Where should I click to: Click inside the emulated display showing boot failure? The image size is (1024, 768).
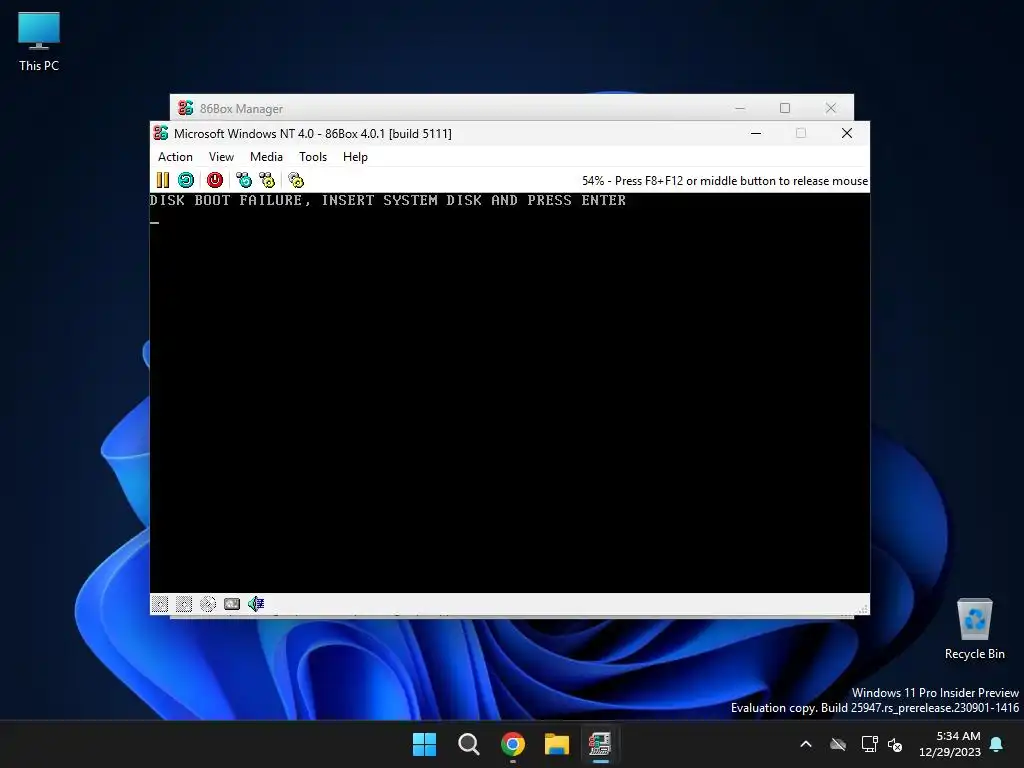[x=509, y=392]
